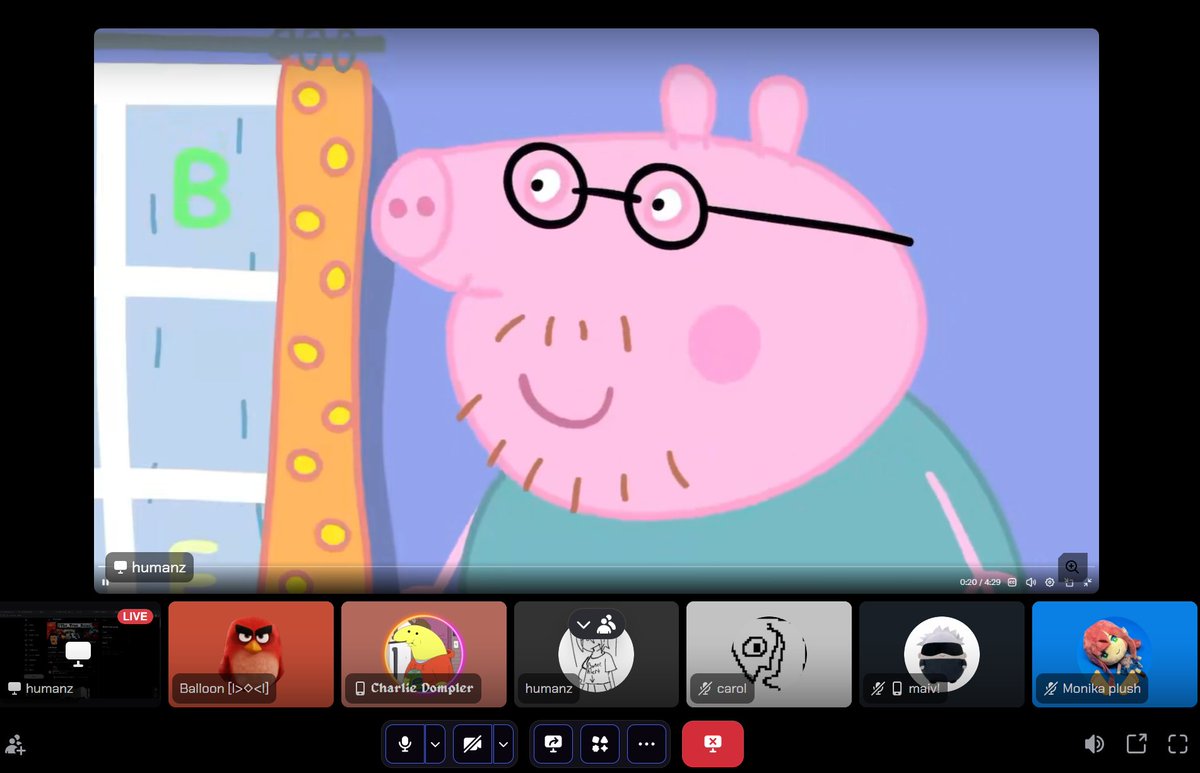Click maivl's muted microphone icon
The height and width of the screenshot is (773, 1200).
point(878,689)
